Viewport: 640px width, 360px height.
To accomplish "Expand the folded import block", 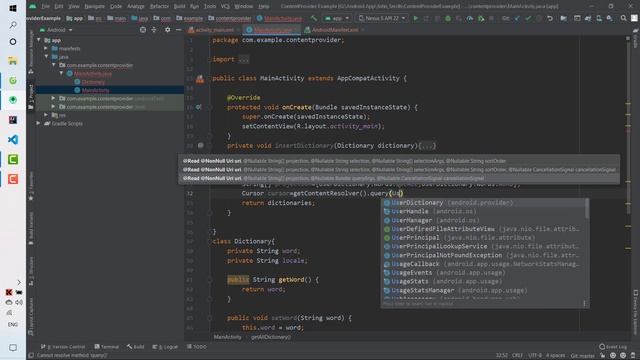I will [x=243, y=59].
